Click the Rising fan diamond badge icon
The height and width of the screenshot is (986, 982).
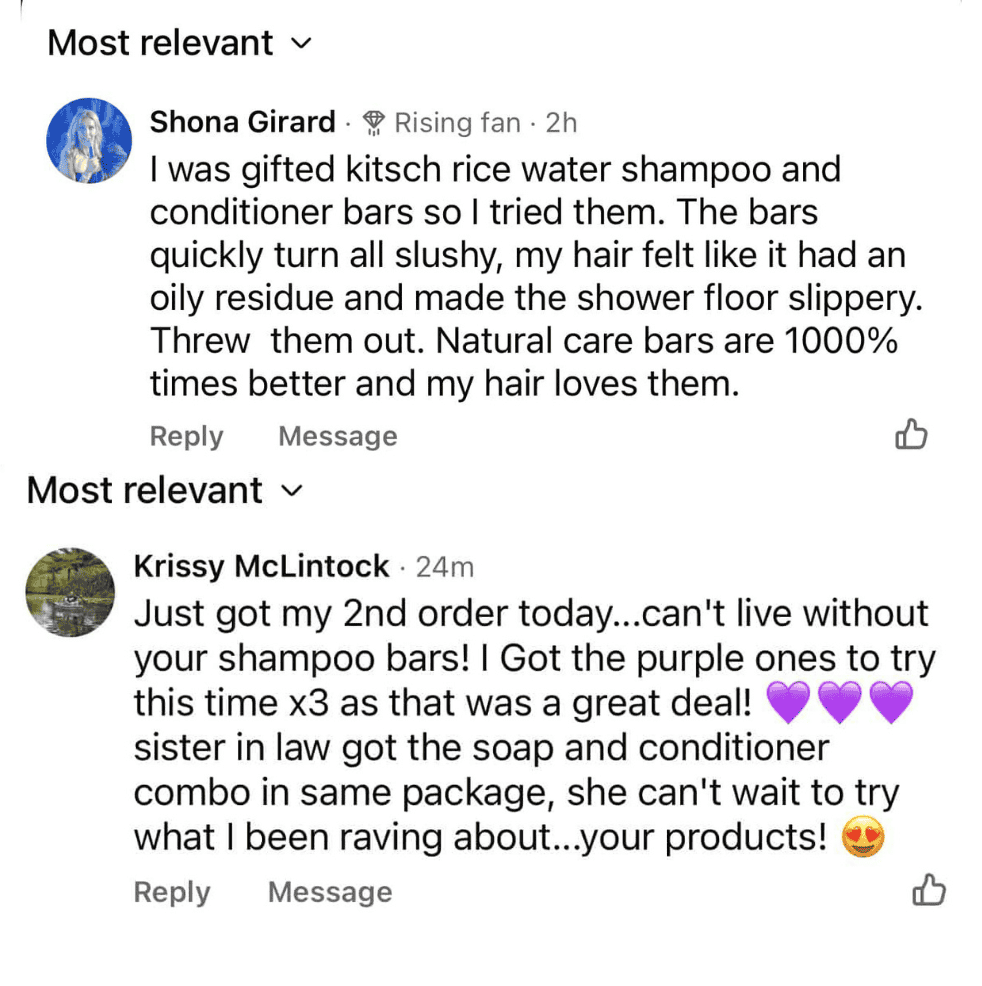coord(374,123)
